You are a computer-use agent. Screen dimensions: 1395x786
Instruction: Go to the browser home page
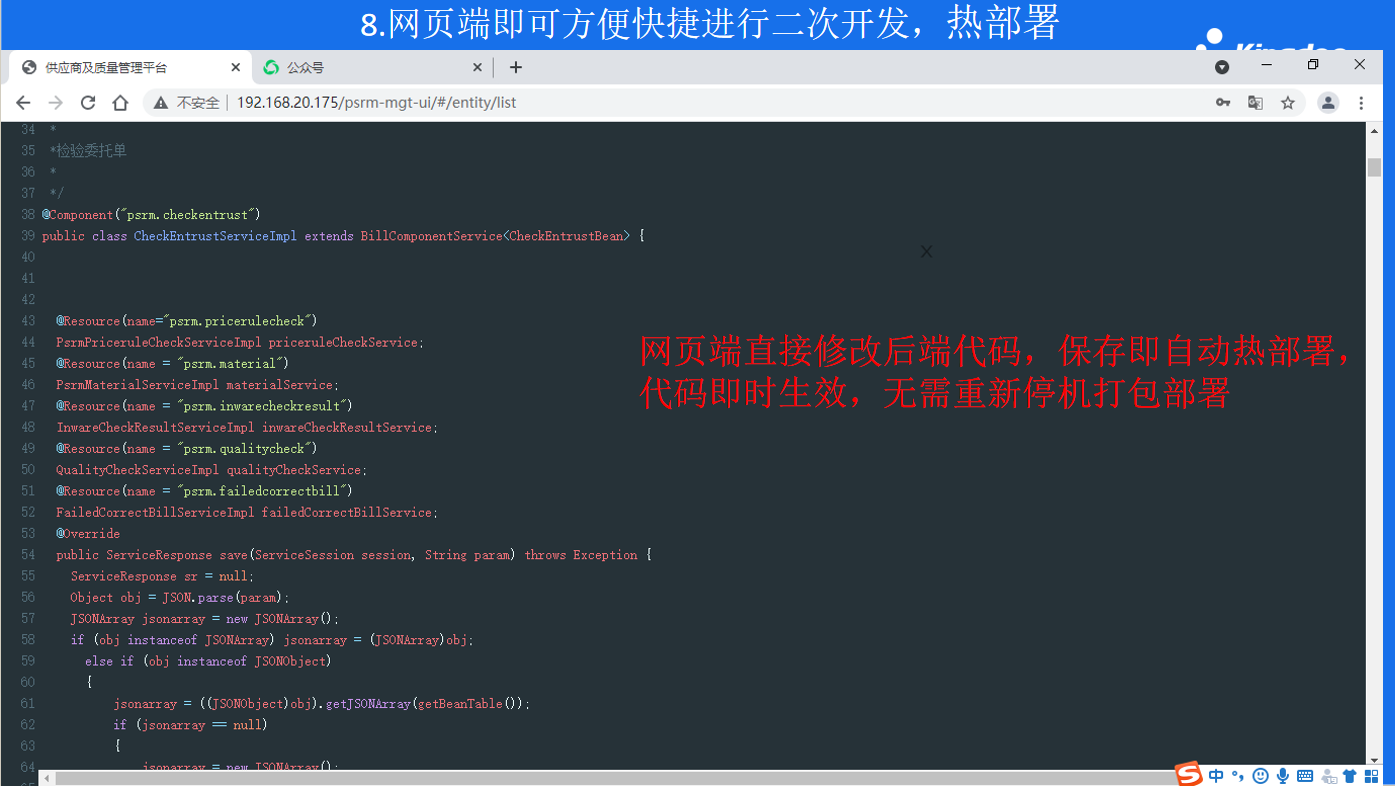click(120, 103)
